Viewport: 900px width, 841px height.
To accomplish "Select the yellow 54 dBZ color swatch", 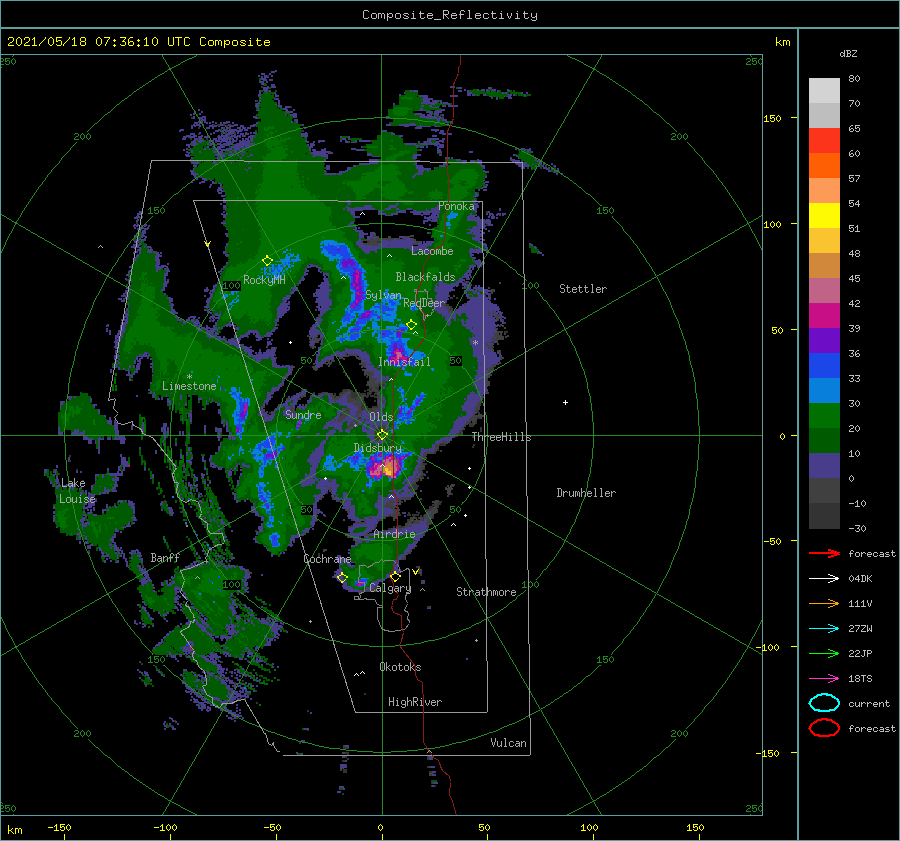I will [824, 215].
